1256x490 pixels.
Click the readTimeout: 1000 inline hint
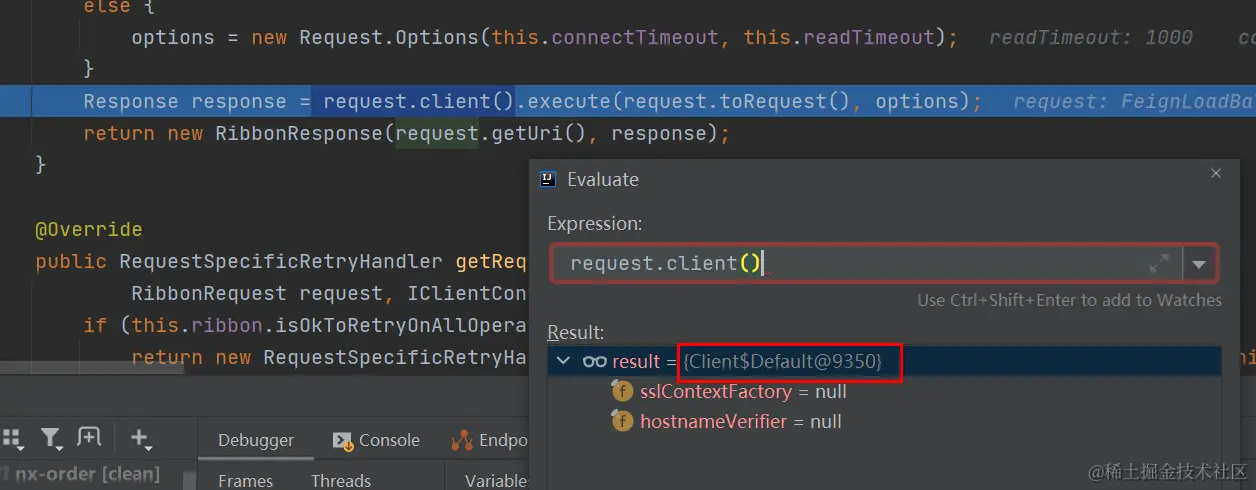click(x=1091, y=38)
